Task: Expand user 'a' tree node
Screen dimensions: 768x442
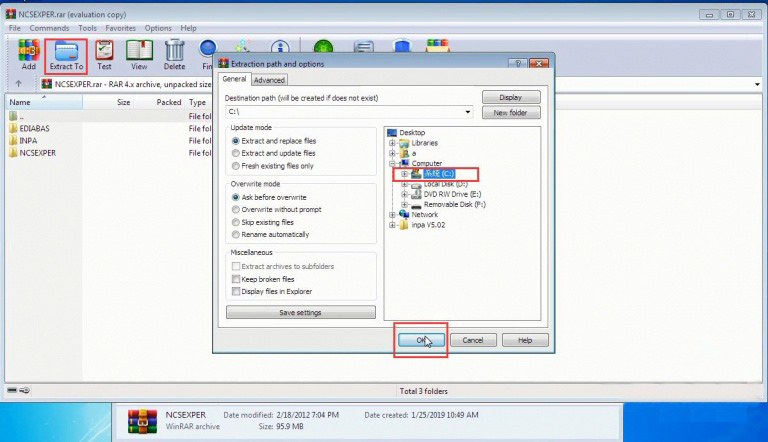Action: [392, 153]
